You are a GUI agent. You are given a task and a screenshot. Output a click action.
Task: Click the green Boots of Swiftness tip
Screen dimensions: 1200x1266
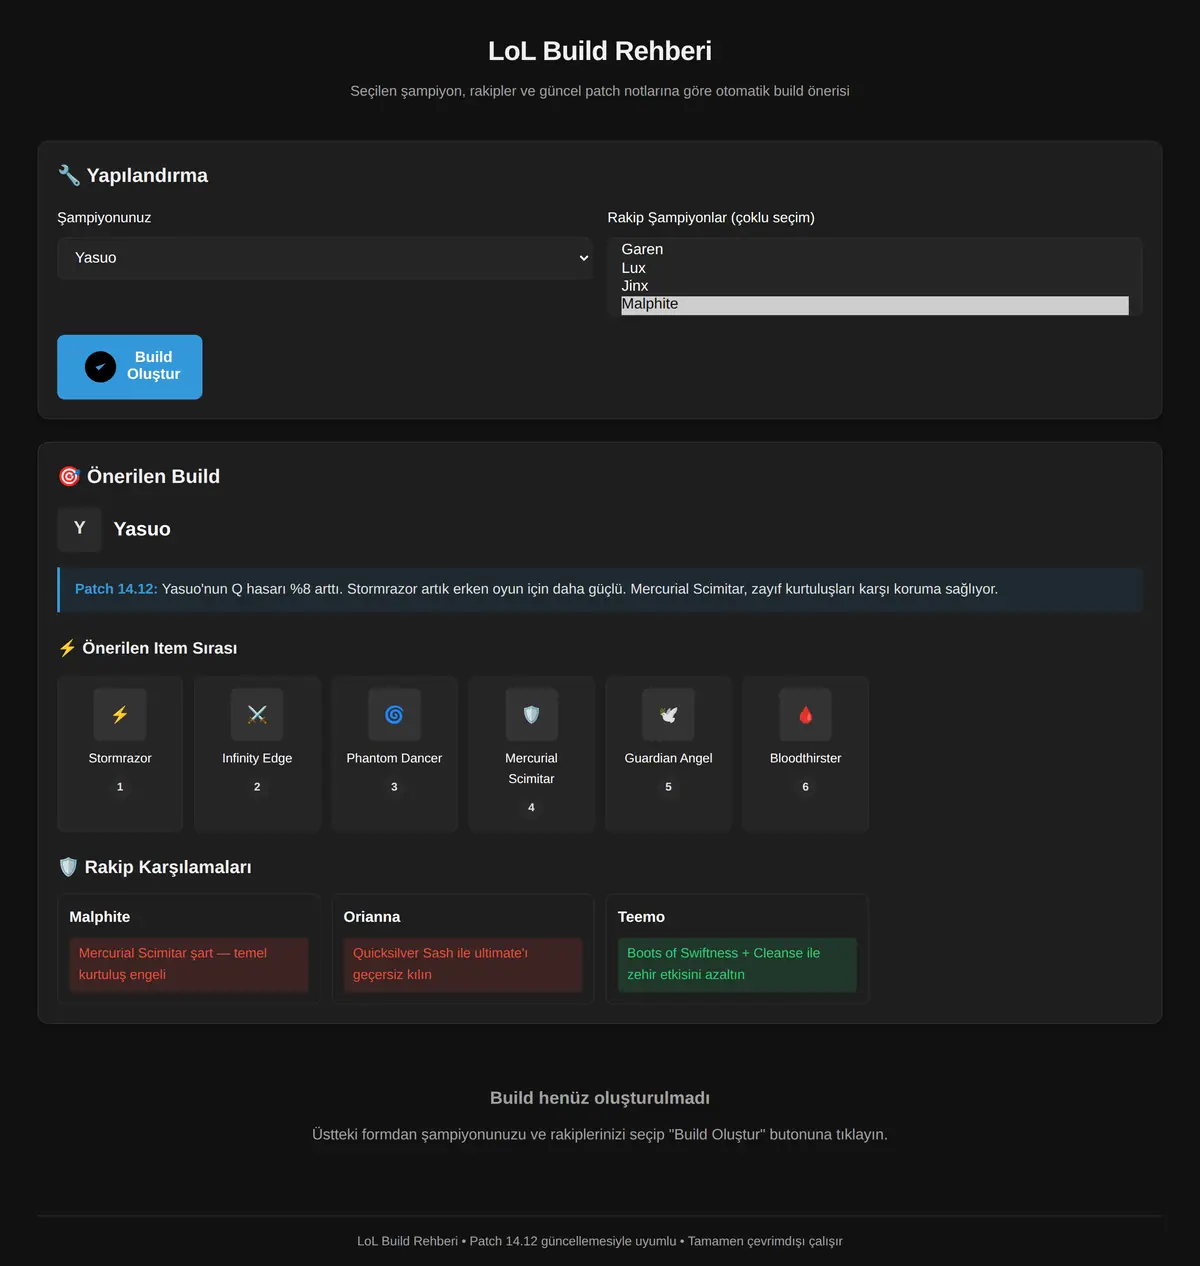tap(737, 964)
